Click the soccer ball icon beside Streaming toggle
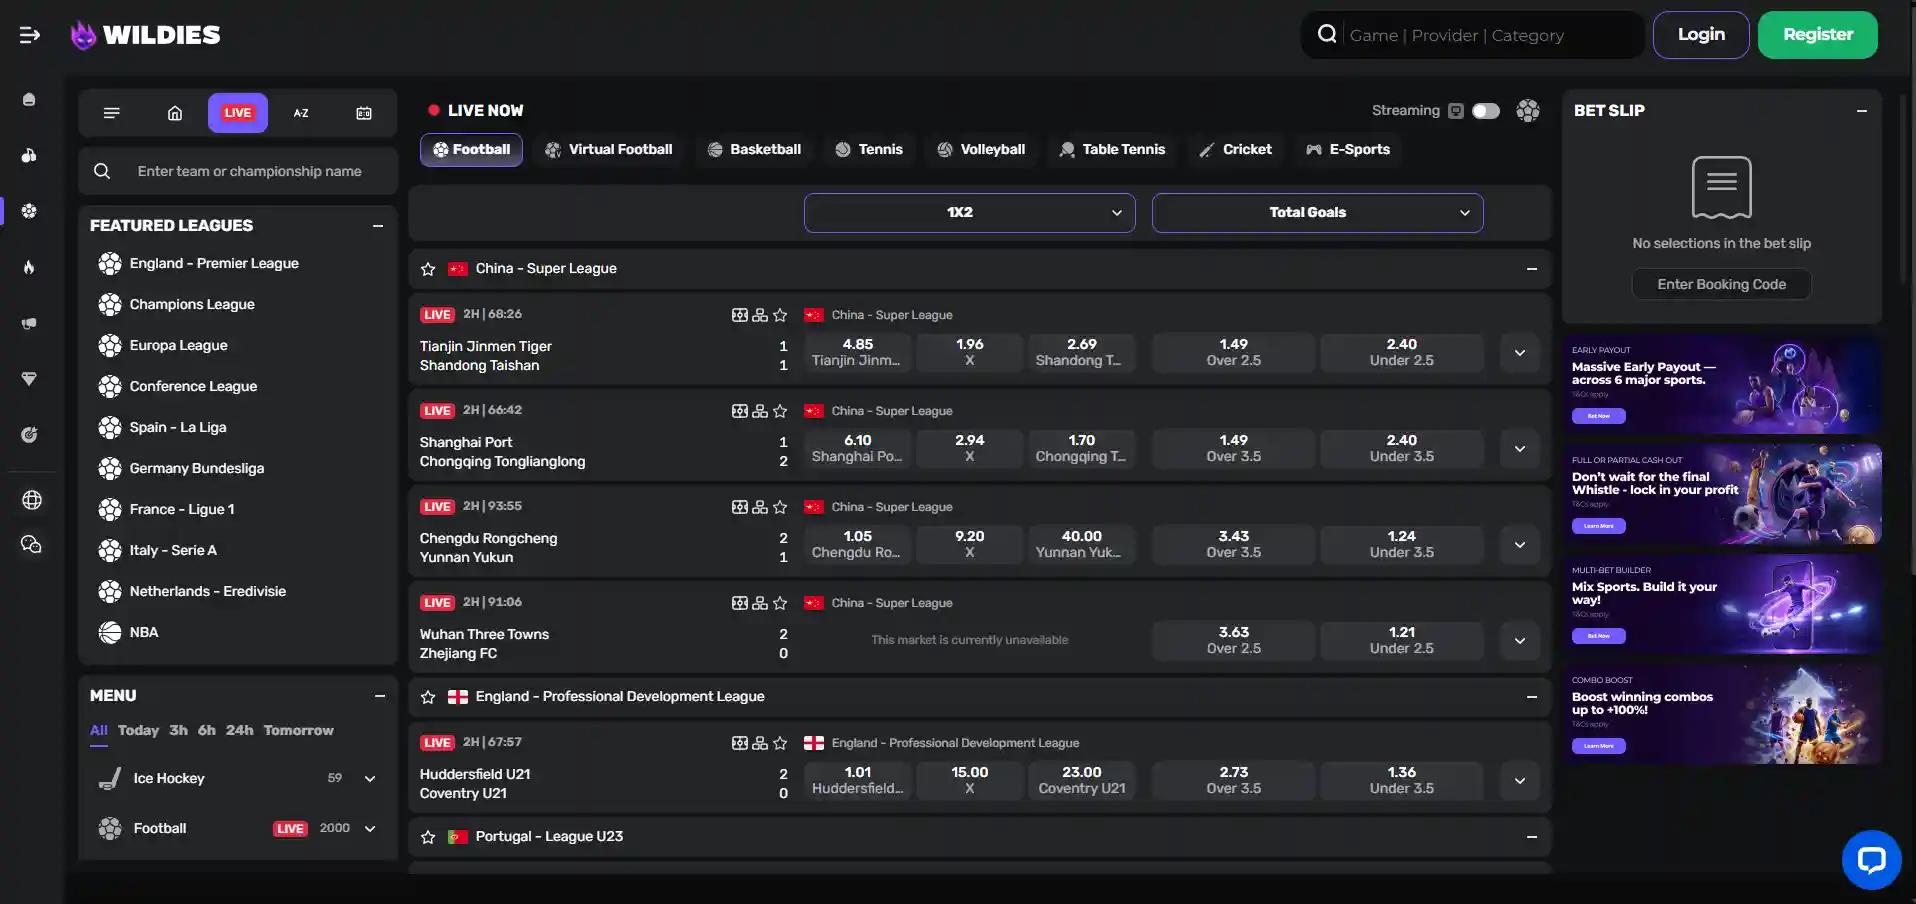Screen dimensions: 1916x904 click(1528, 111)
